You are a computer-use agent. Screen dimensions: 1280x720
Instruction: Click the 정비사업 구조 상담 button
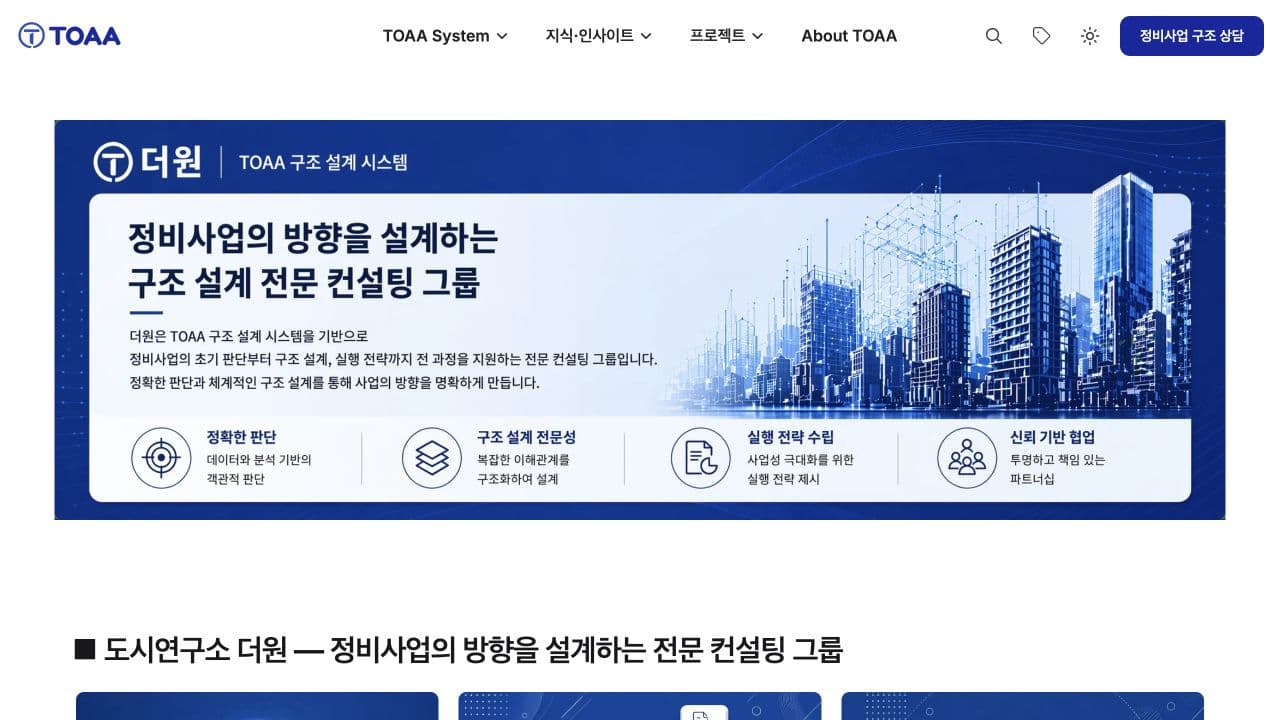click(x=1192, y=36)
